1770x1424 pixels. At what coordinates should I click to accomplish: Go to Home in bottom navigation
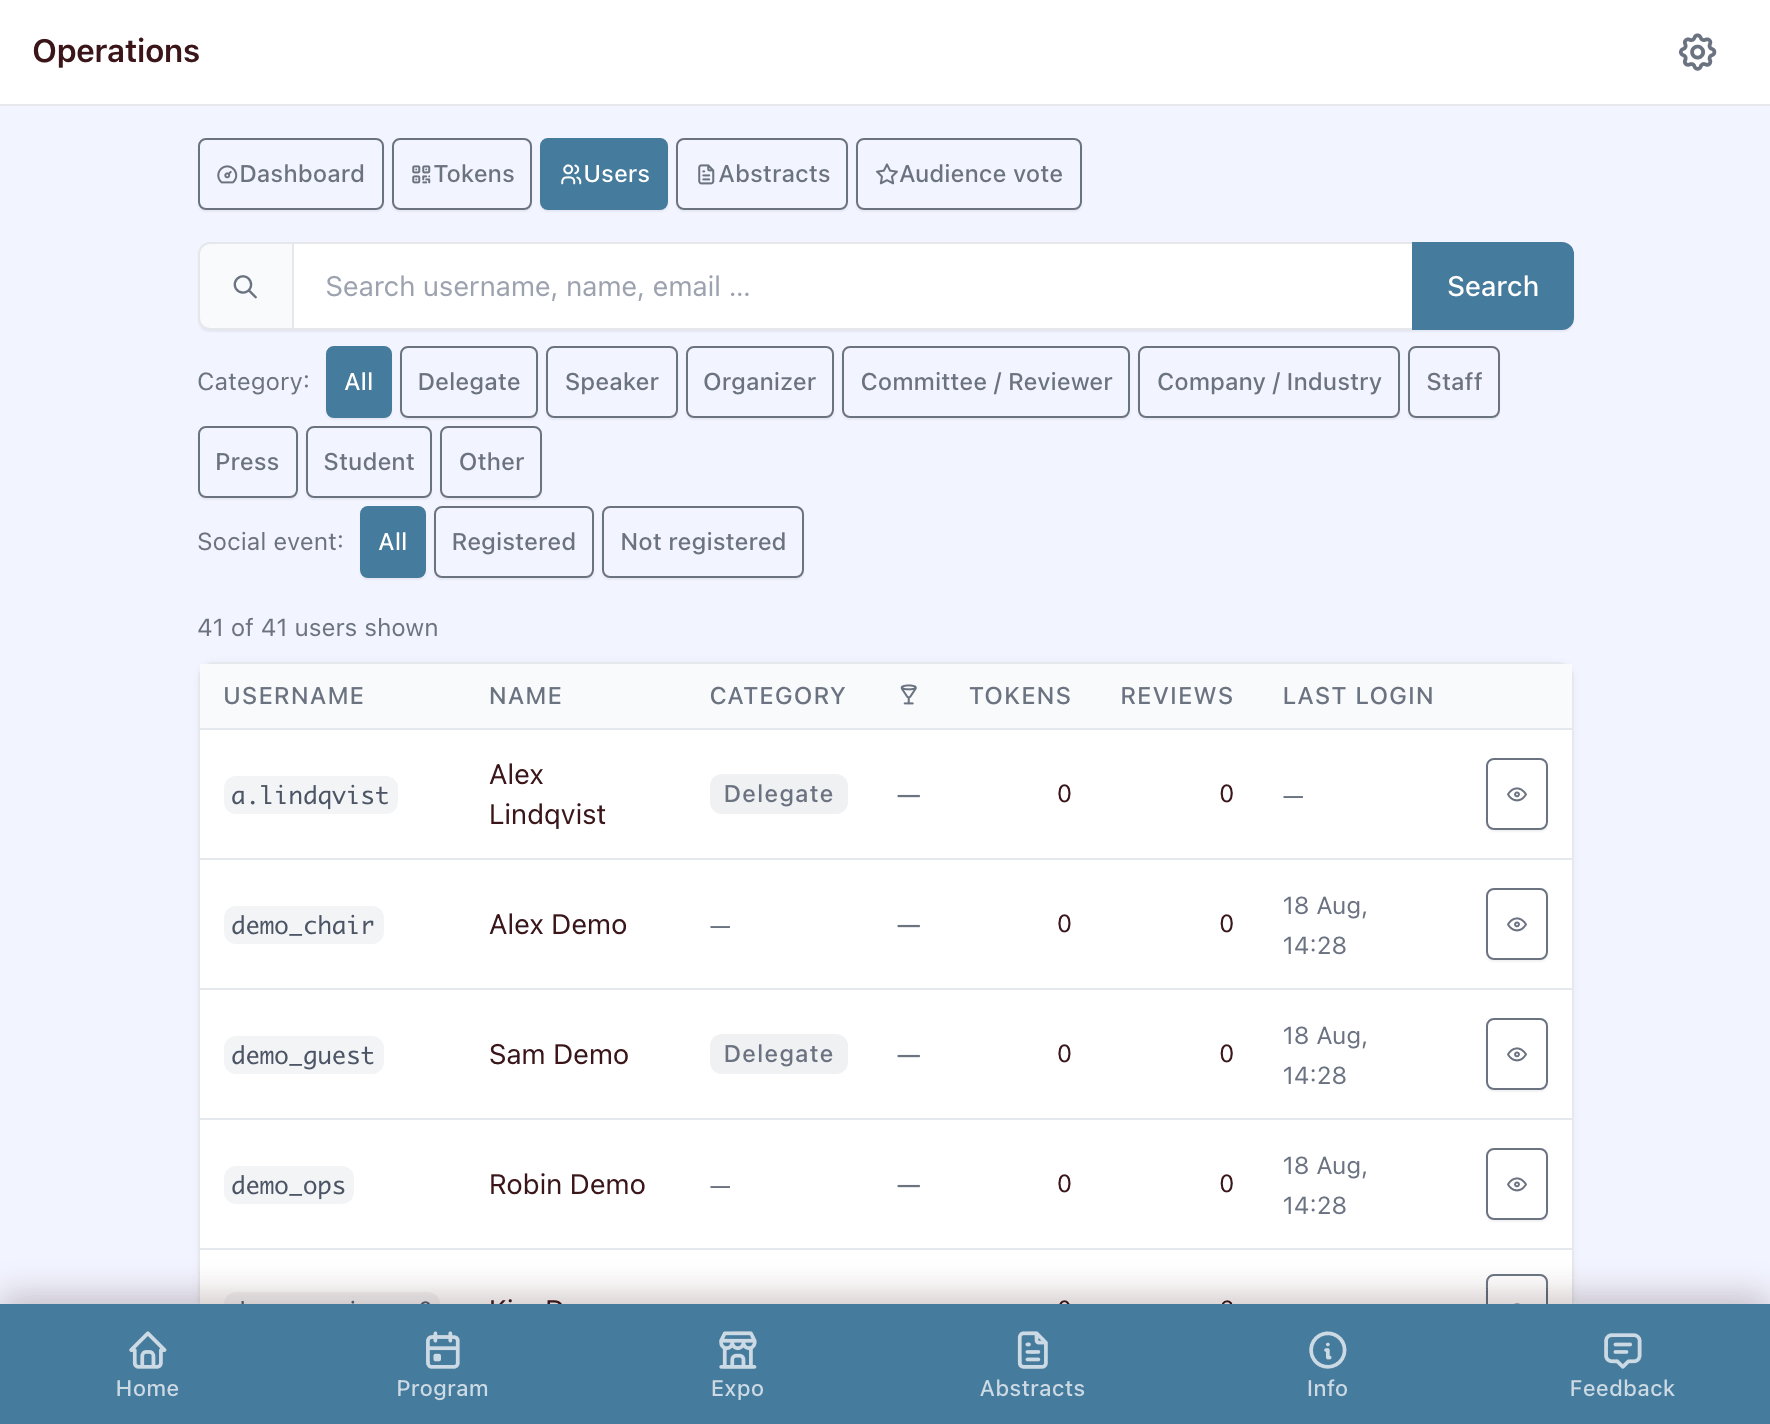point(147,1365)
